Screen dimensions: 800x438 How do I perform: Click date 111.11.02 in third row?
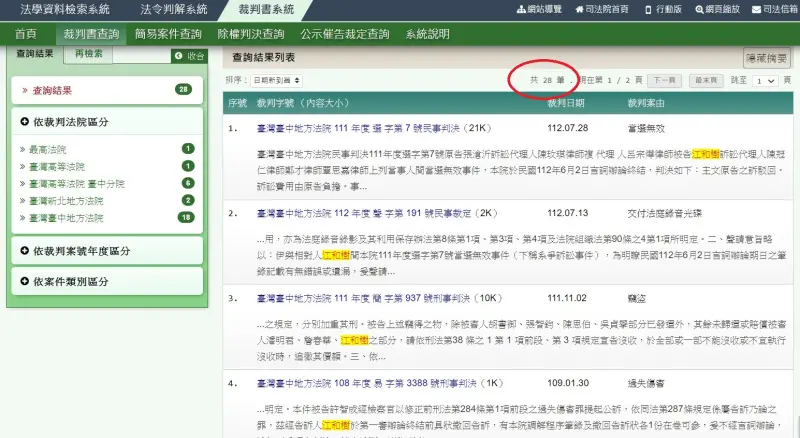(567, 298)
